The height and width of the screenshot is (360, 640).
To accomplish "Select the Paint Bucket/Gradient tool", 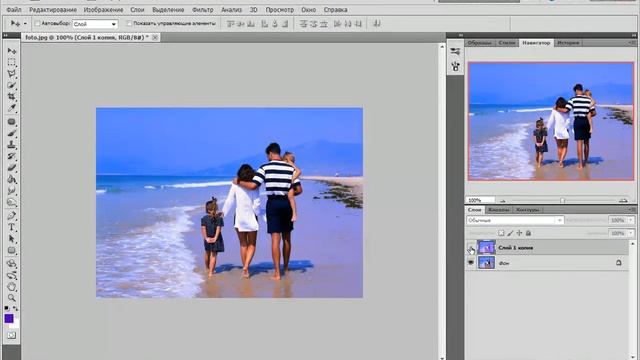I will [x=11, y=180].
